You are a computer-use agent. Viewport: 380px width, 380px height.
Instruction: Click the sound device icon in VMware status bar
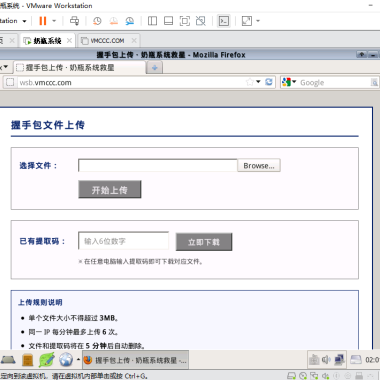pos(325,376)
